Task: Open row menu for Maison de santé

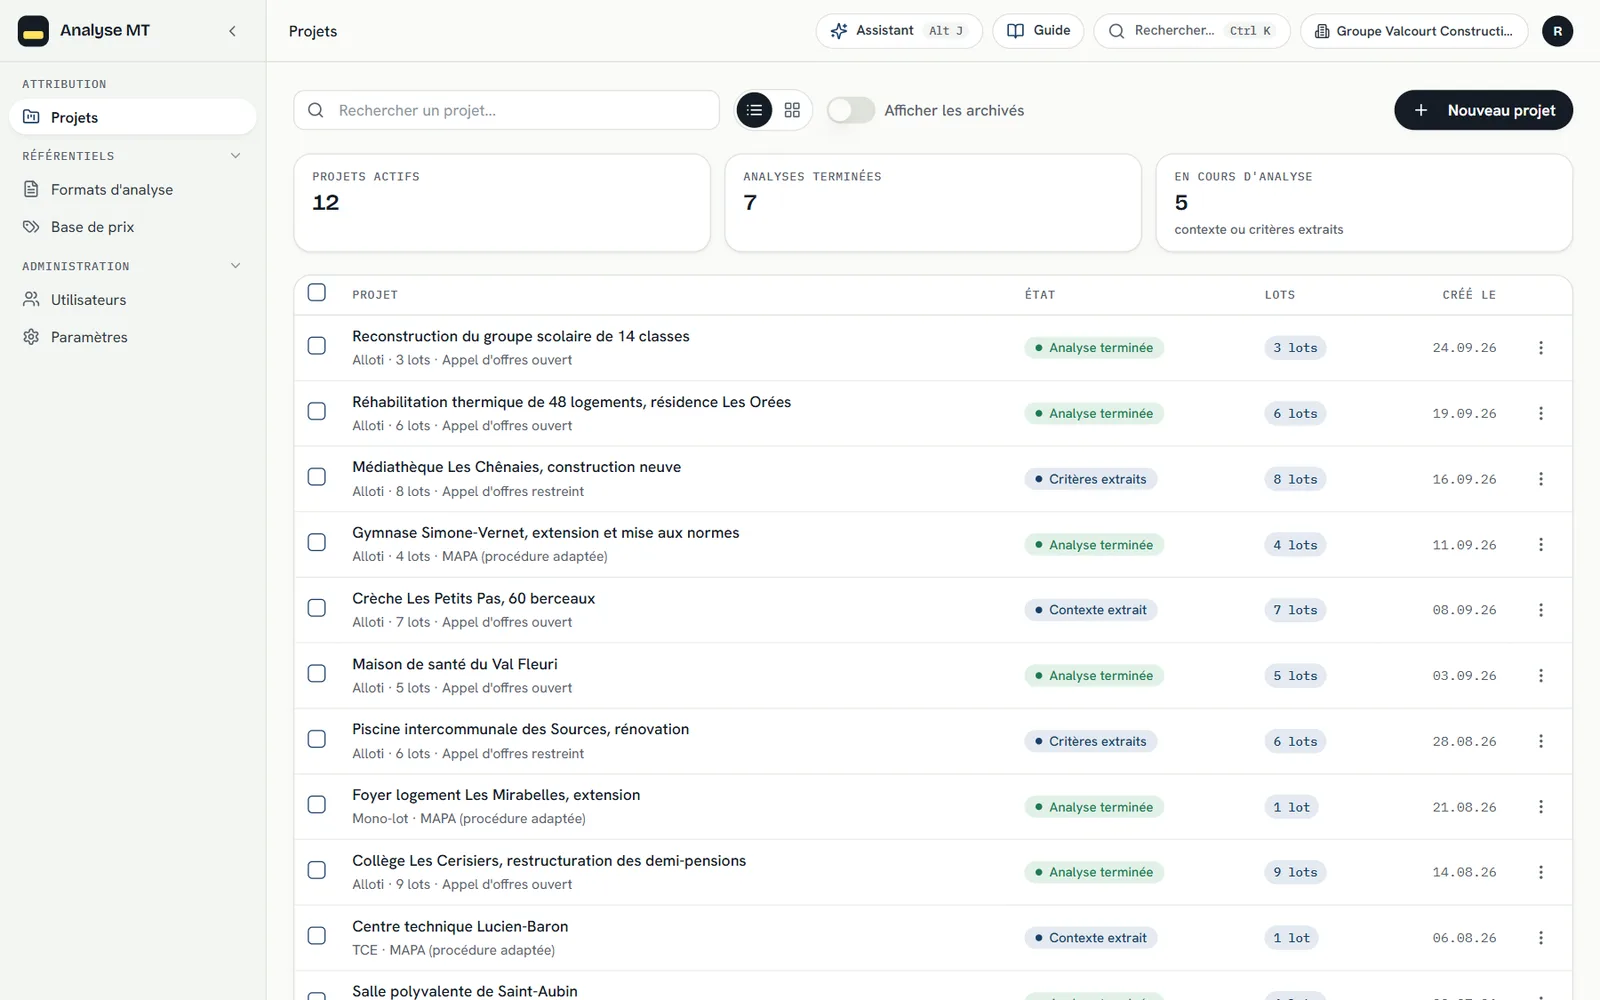Action: pyautogui.click(x=1540, y=676)
